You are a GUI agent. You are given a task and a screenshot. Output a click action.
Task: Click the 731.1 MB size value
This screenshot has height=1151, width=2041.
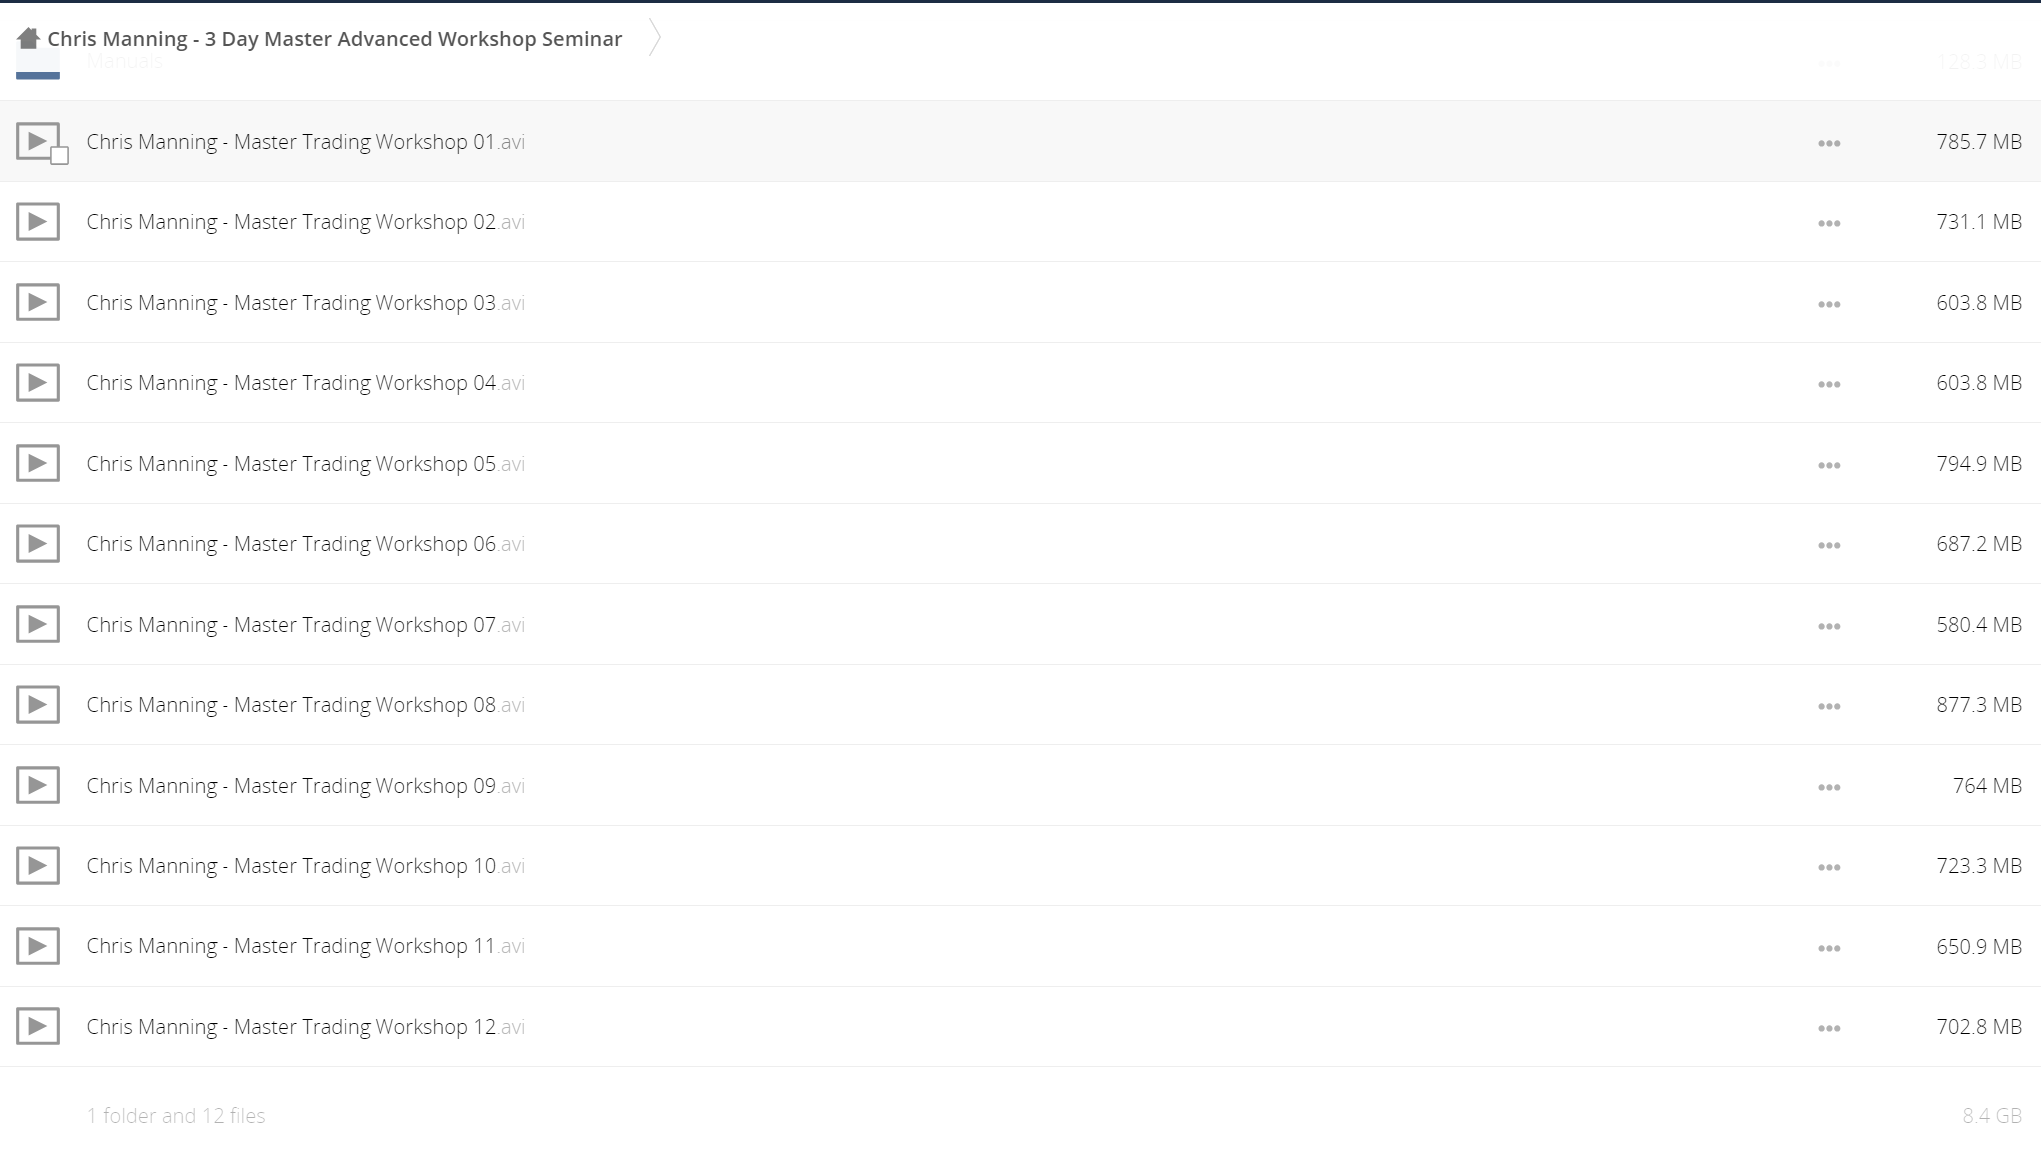point(1979,222)
